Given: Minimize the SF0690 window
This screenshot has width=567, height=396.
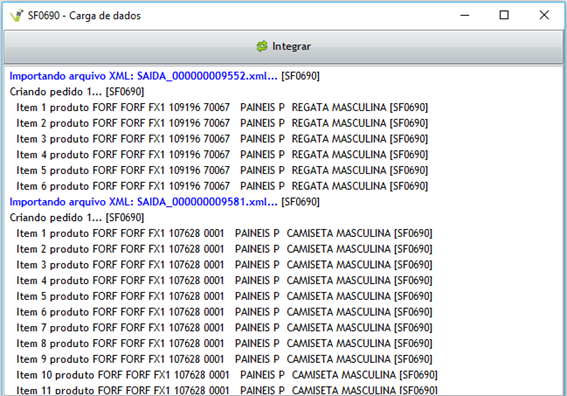Looking at the screenshot, I should (465, 15).
